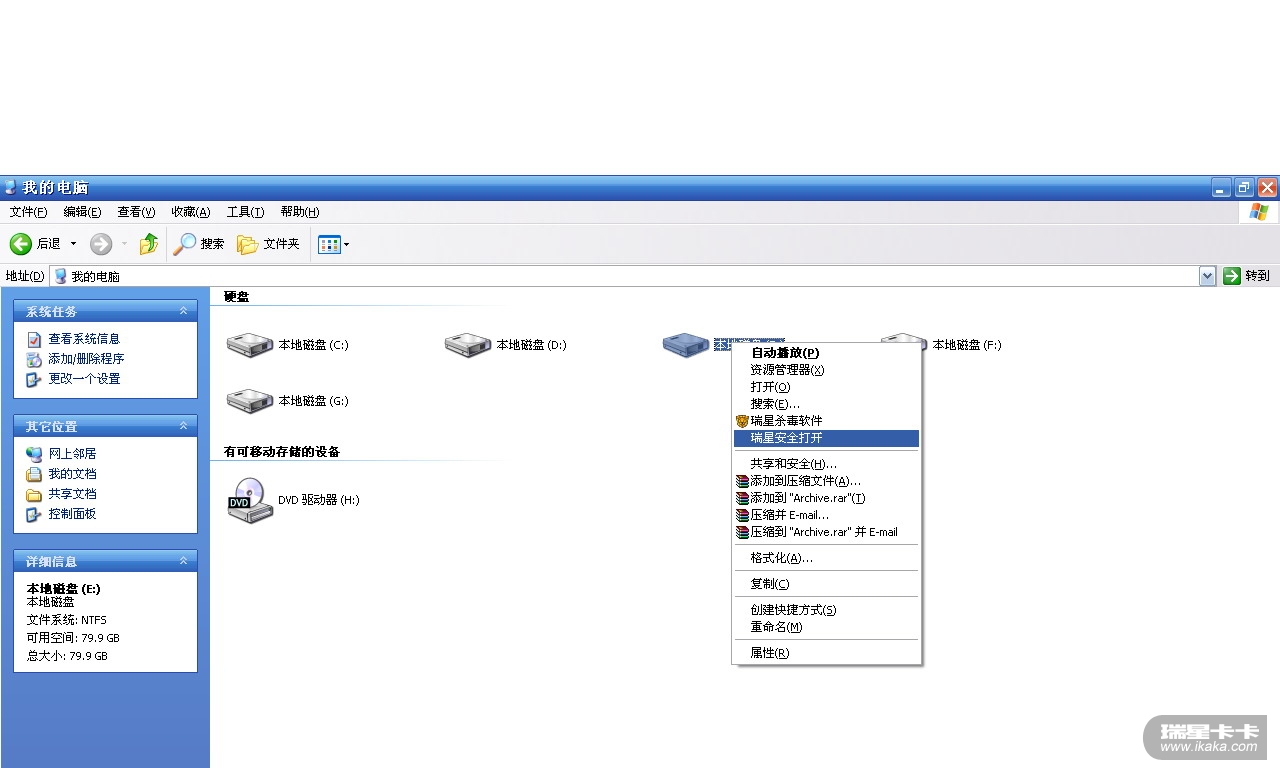Choose 自动播放(P) in the context menu

pos(826,353)
